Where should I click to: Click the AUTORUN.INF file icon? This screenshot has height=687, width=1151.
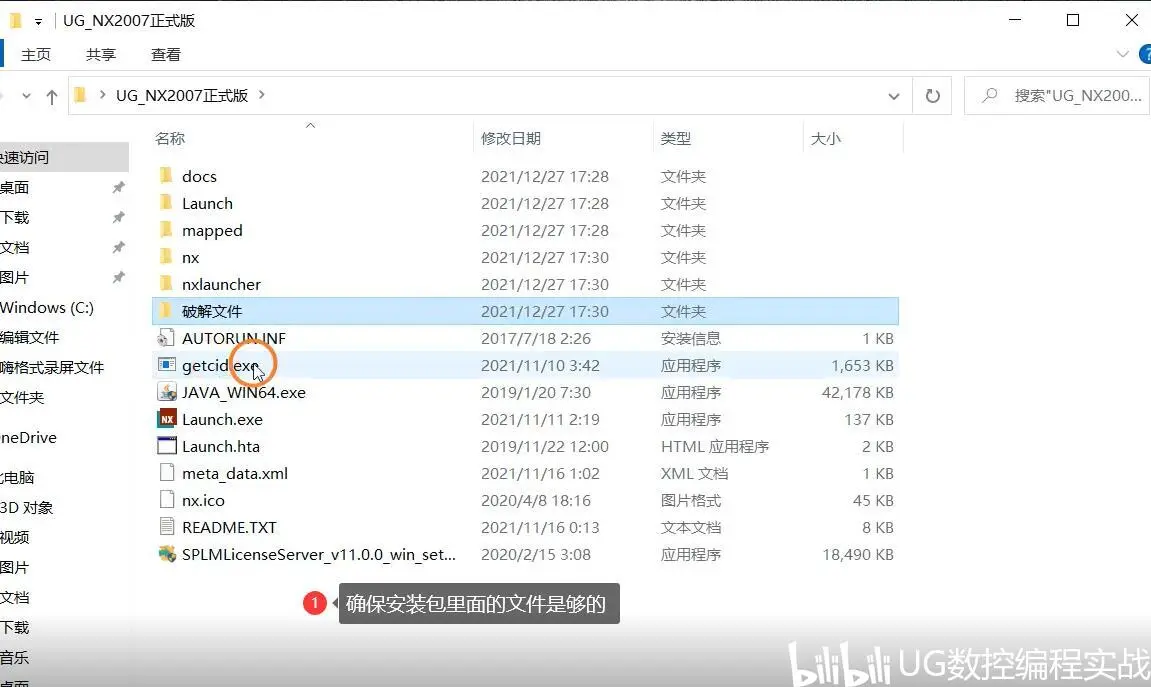point(167,338)
